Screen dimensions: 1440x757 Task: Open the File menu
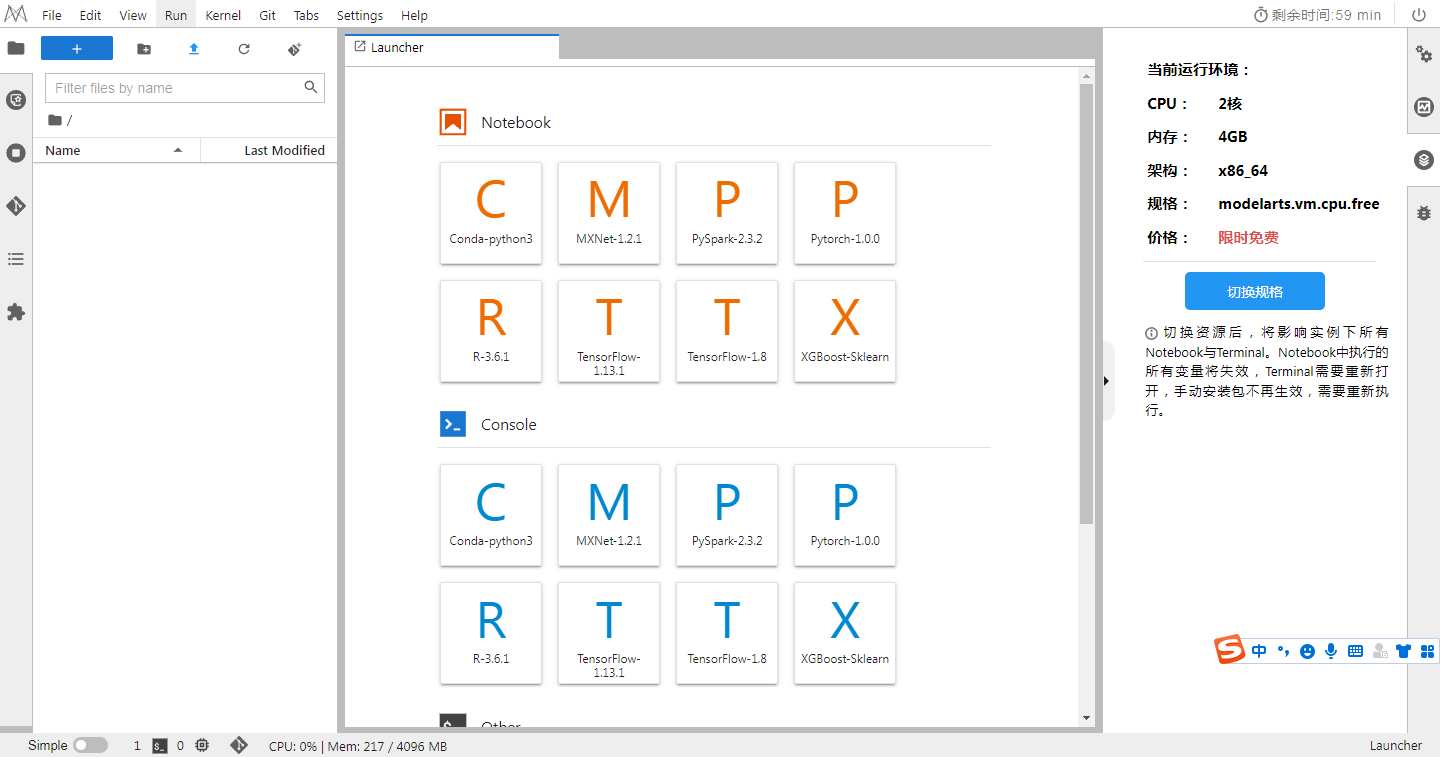52,15
